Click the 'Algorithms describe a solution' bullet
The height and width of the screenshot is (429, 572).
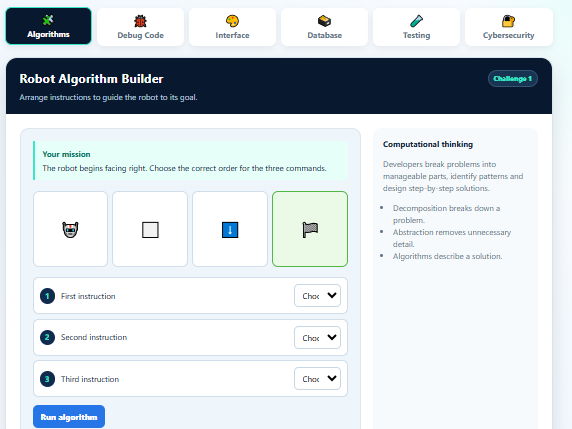click(x=447, y=256)
